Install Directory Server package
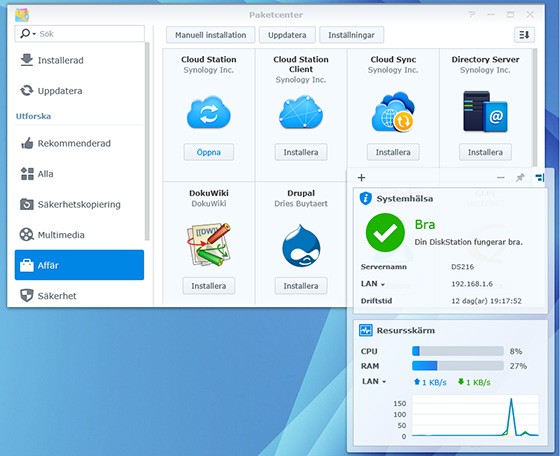The image size is (560, 456). pos(485,152)
